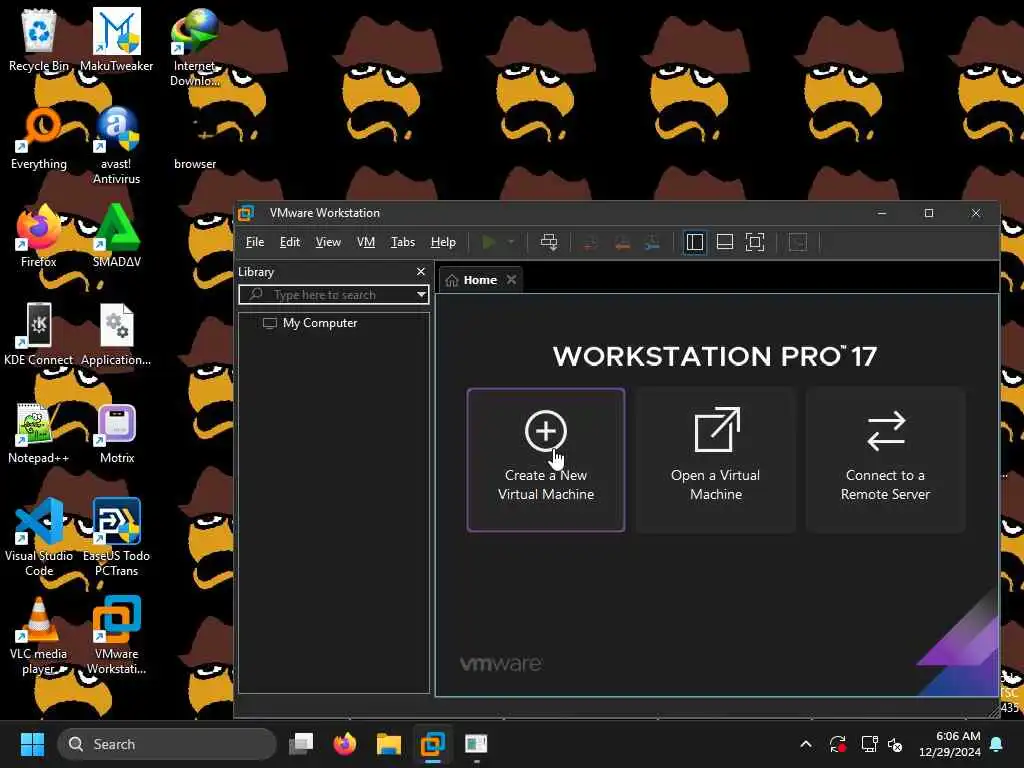
Task: Click the full screen mode icon
Action: (x=755, y=242)
